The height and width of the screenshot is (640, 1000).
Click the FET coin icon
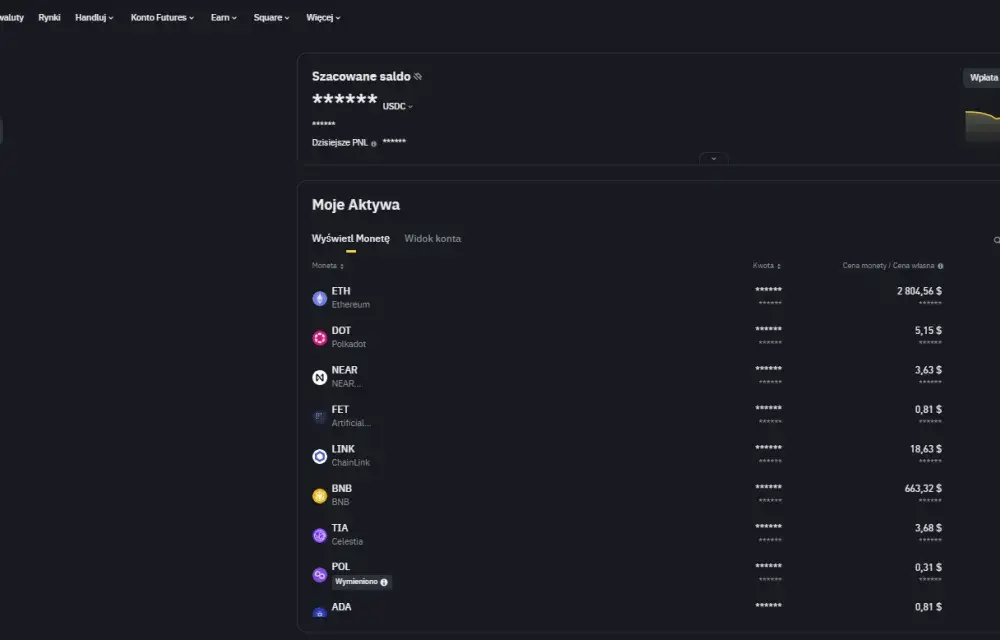[x=320, y=417]
